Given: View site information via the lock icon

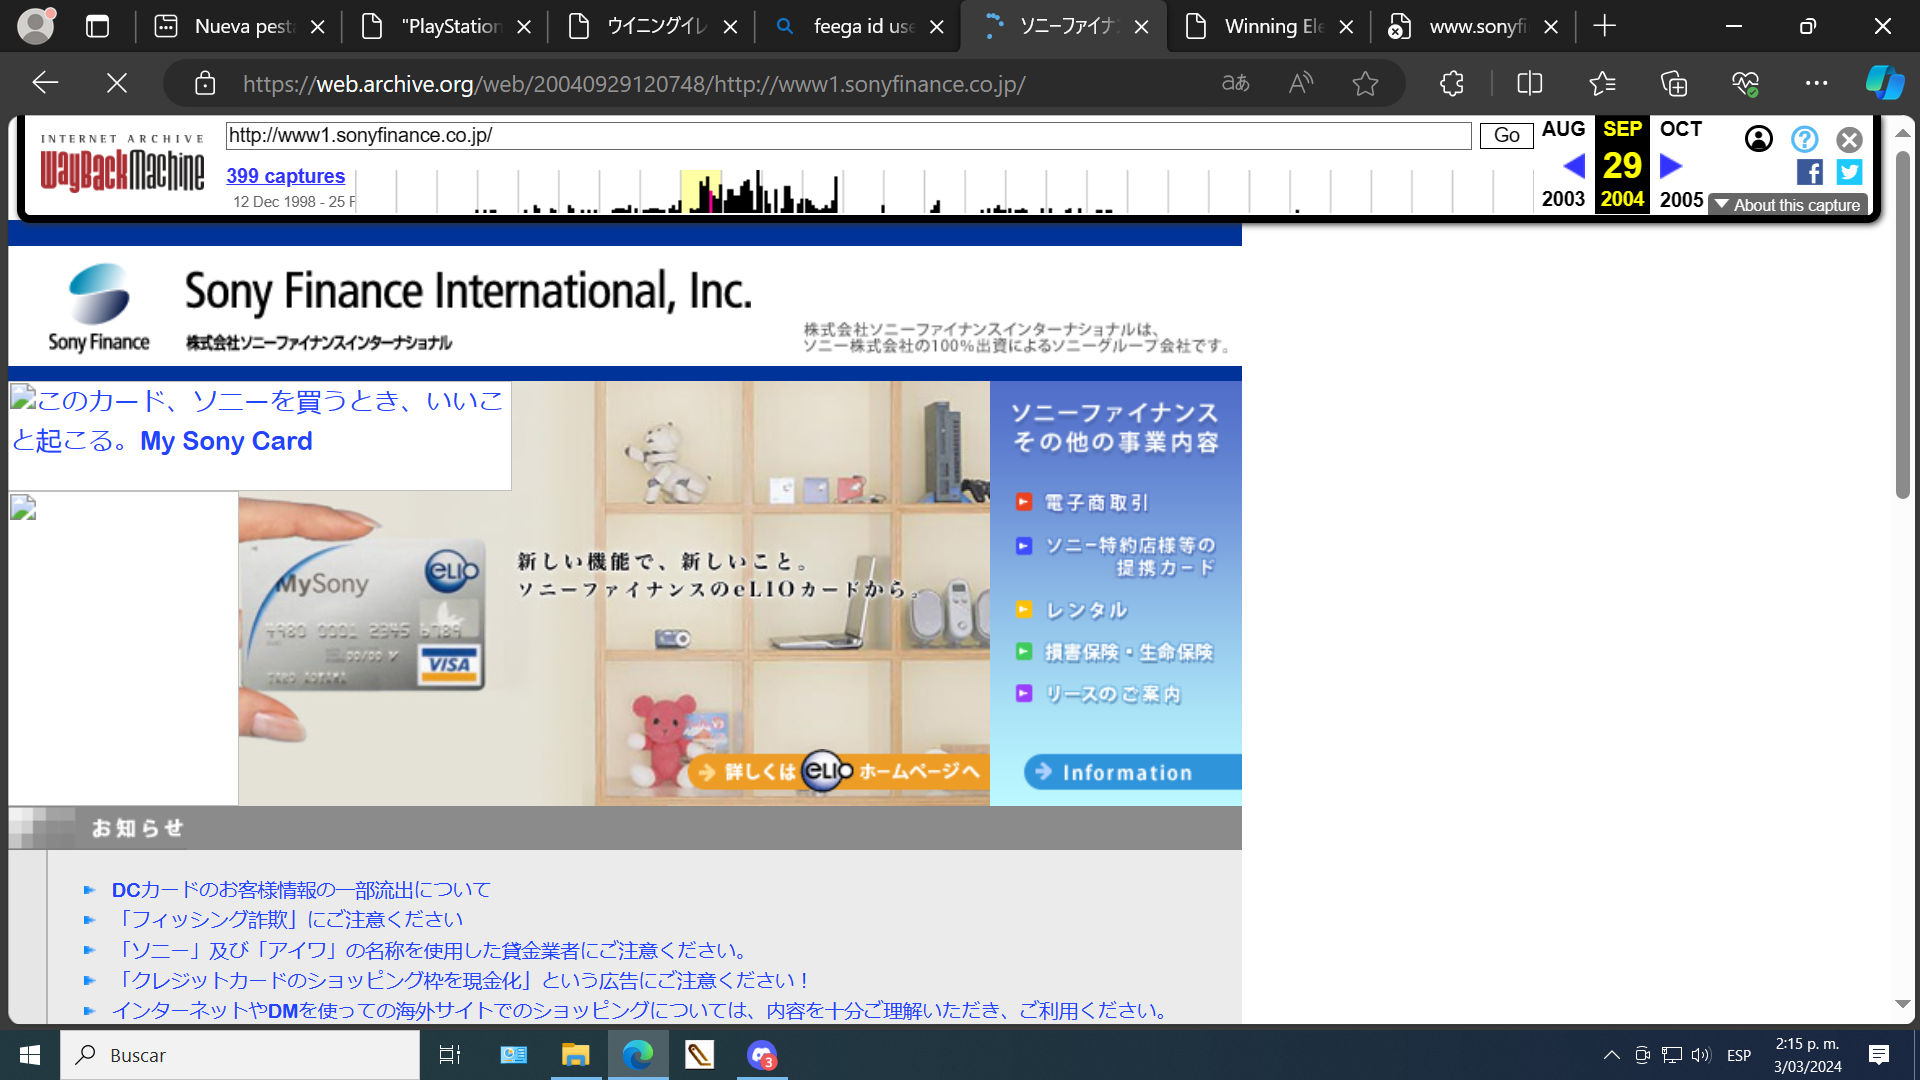Looking at the screenshot, I should point(205,83).
